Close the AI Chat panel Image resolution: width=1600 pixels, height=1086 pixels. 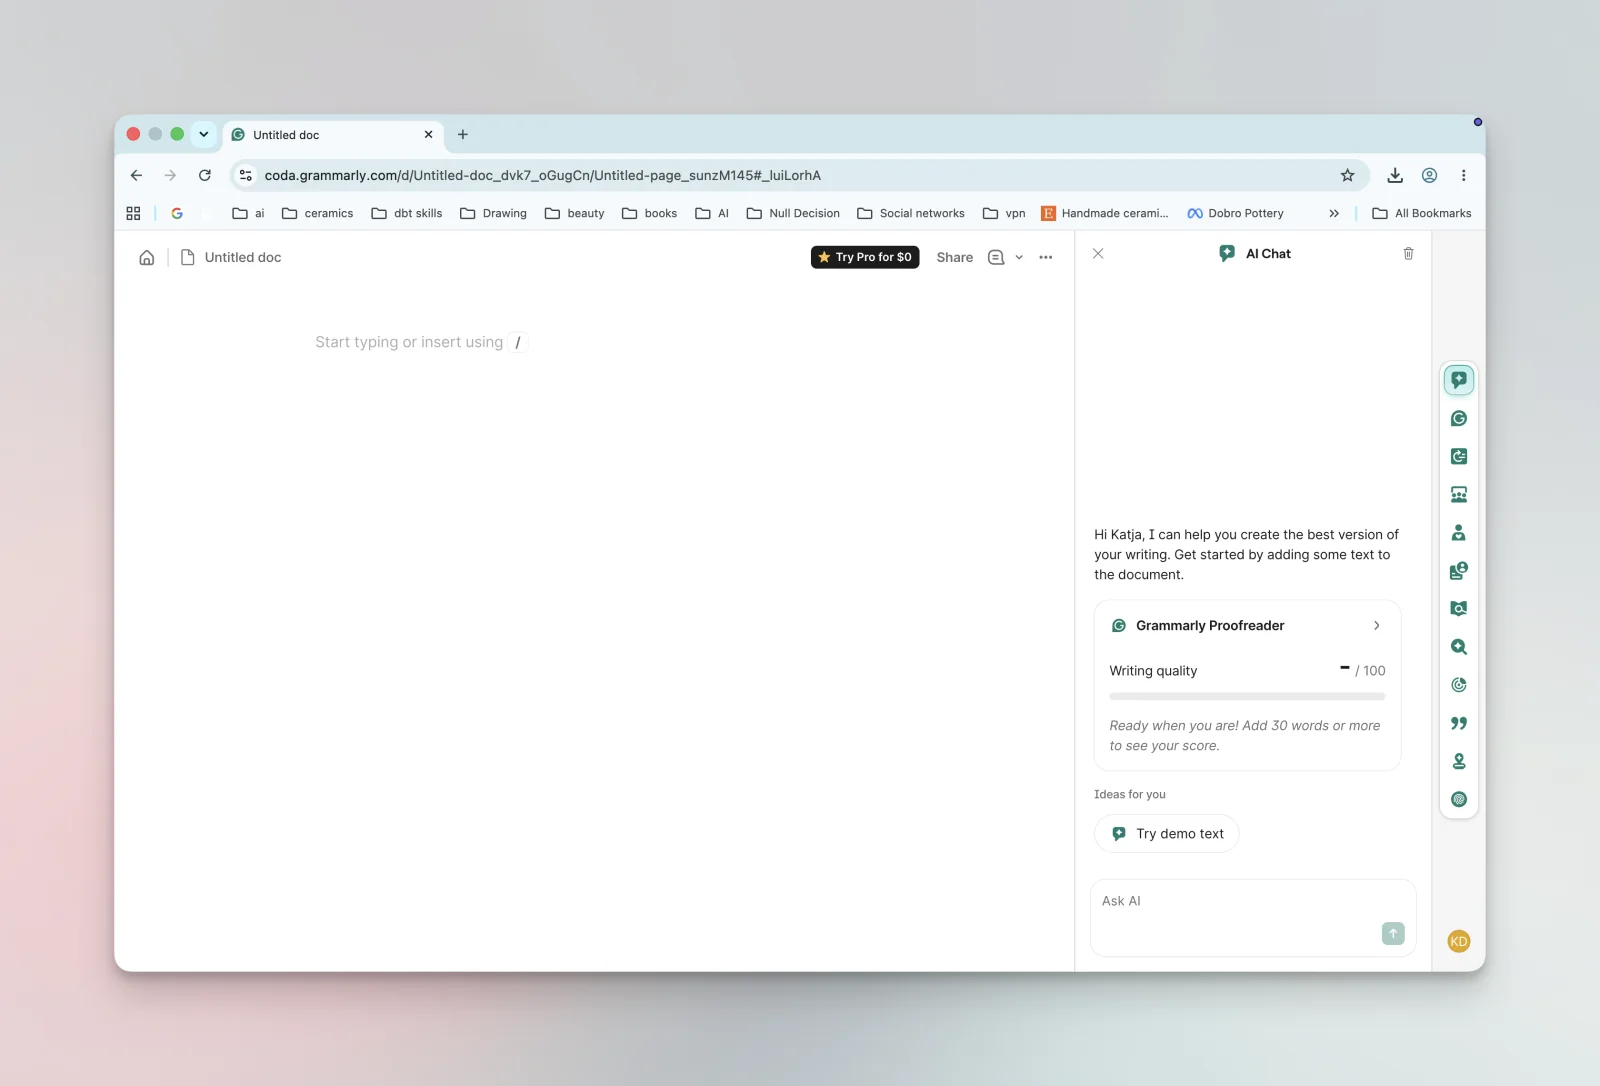point(1098,254)
